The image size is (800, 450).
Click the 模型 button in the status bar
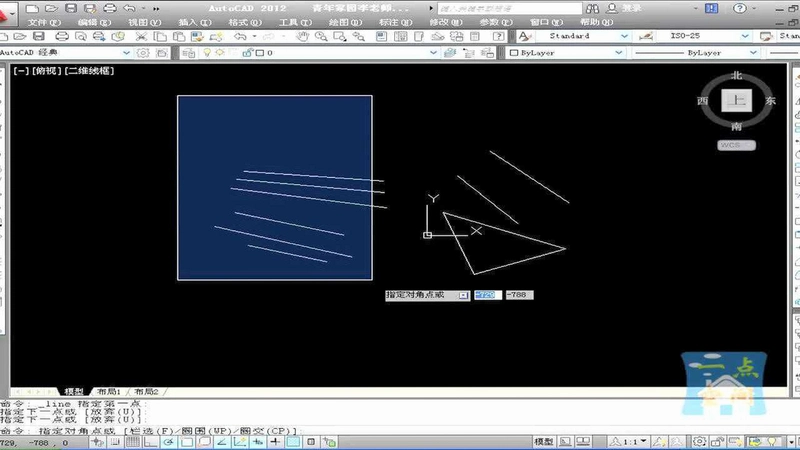[543, 442]
